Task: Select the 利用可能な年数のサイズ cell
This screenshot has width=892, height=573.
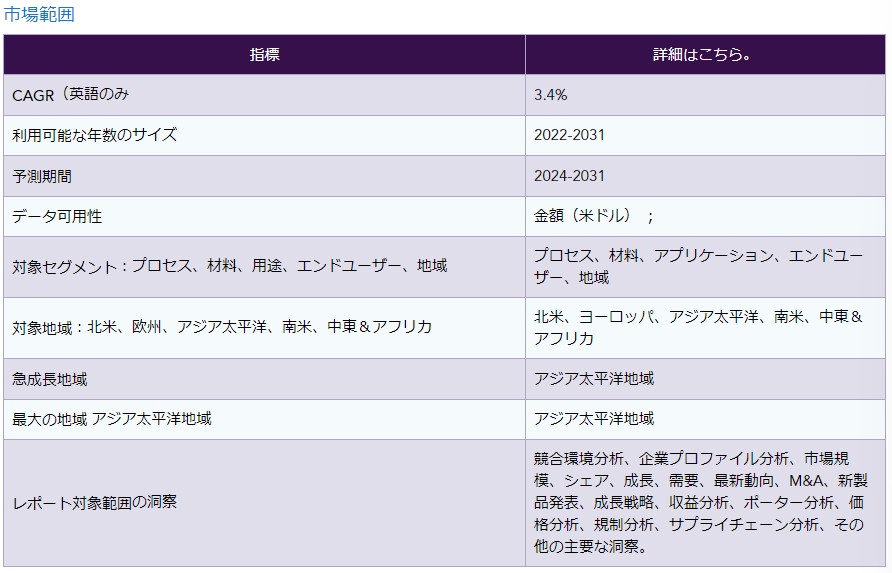Action: click(x=94, y=135)
